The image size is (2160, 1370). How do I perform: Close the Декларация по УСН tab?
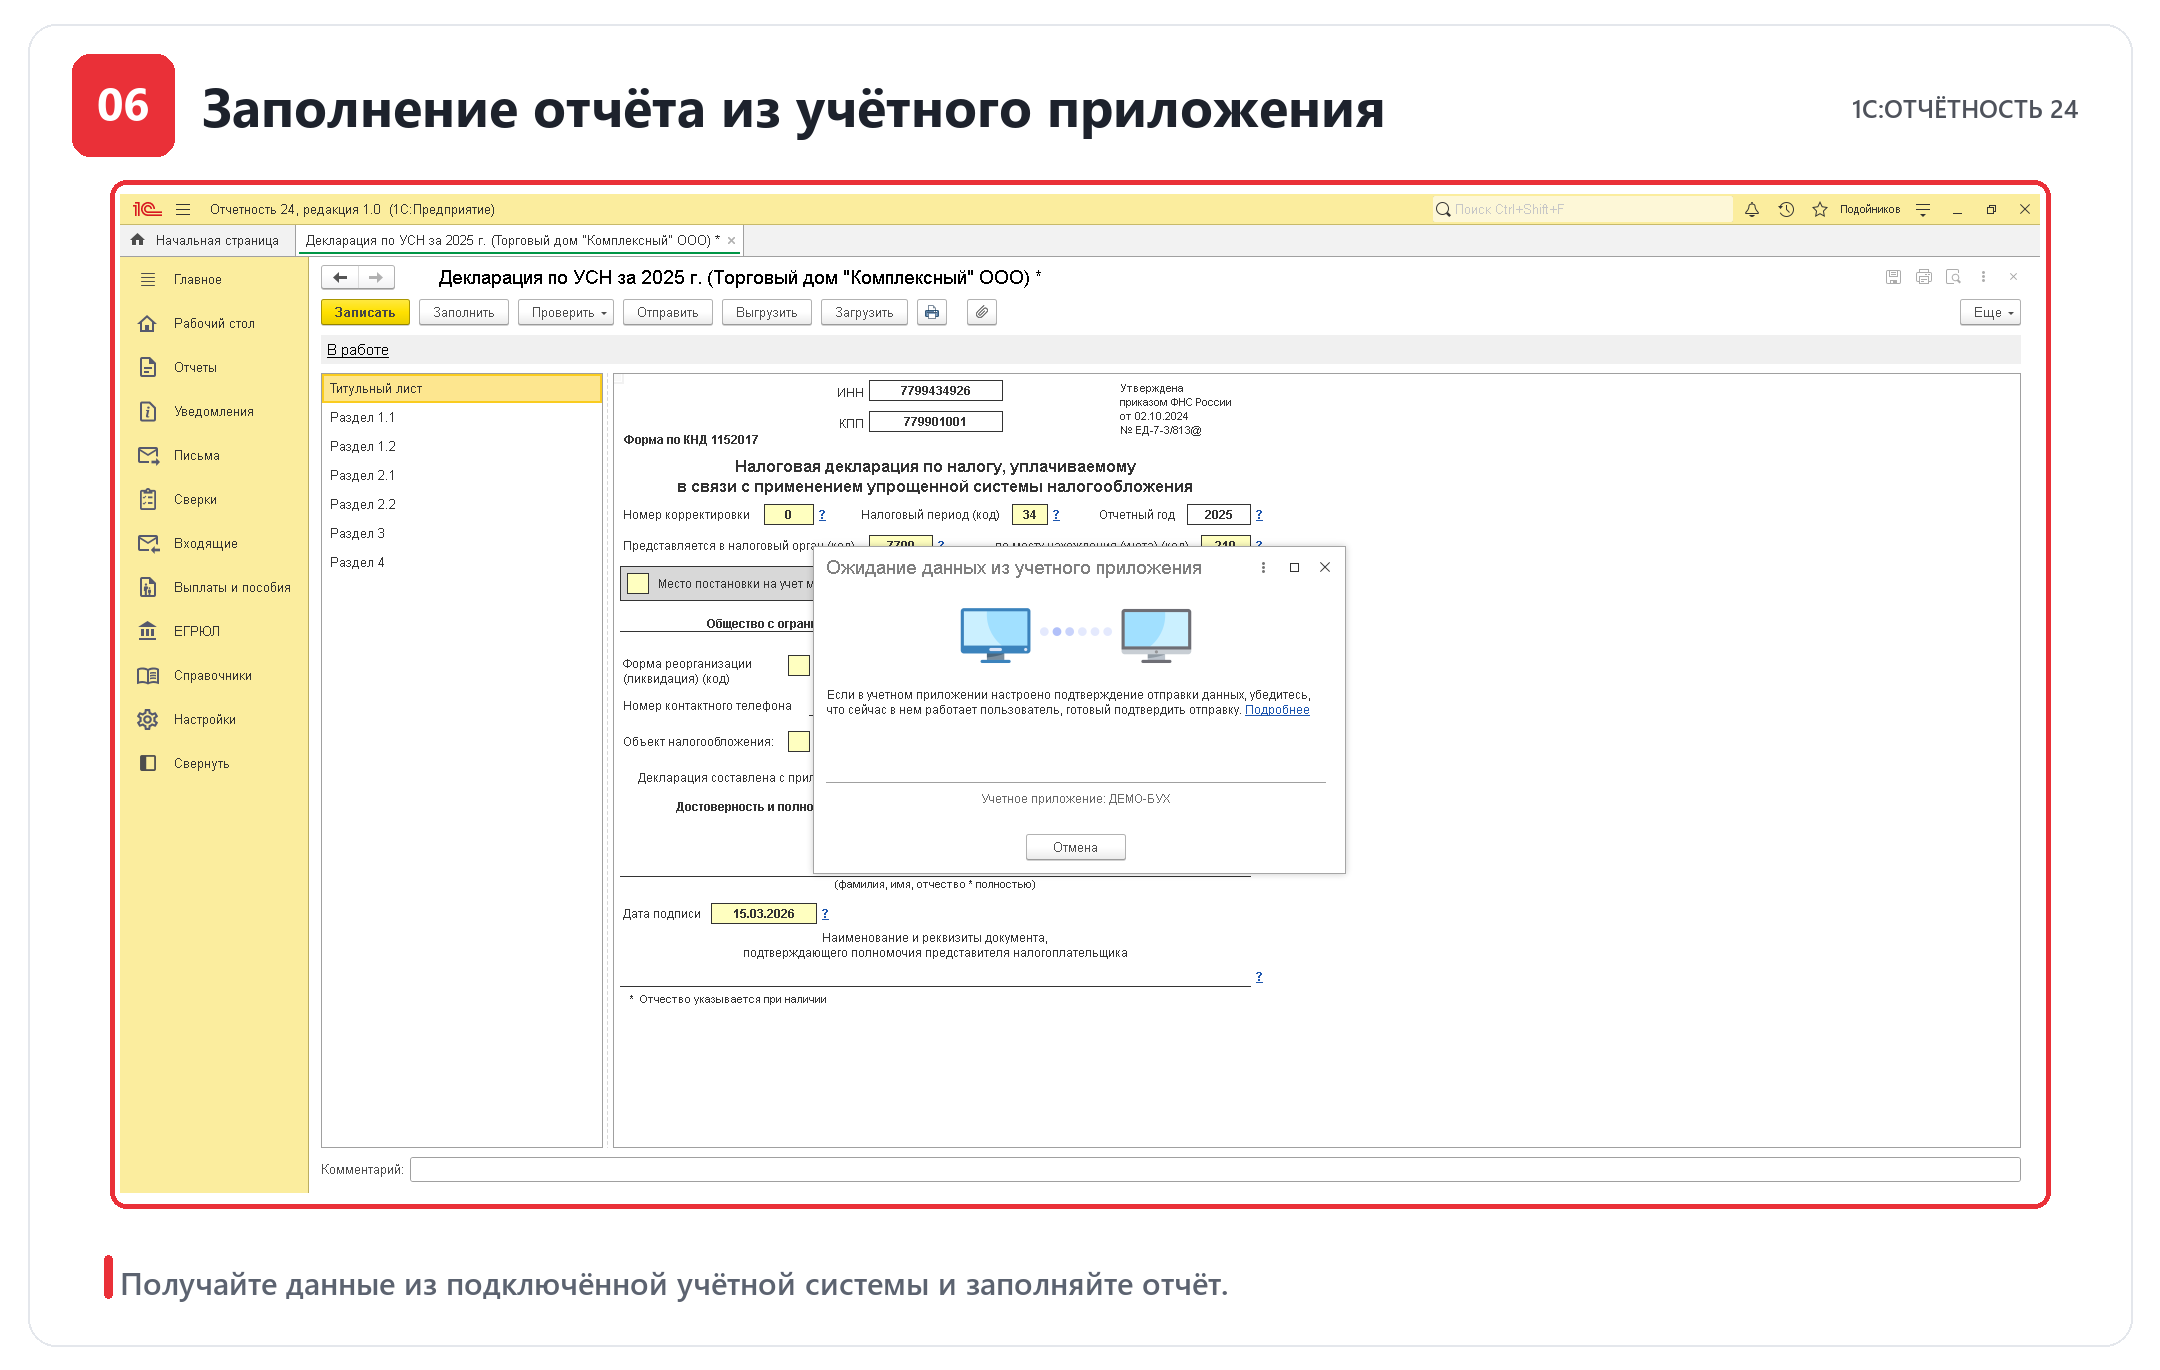click(x=732, y=240)
